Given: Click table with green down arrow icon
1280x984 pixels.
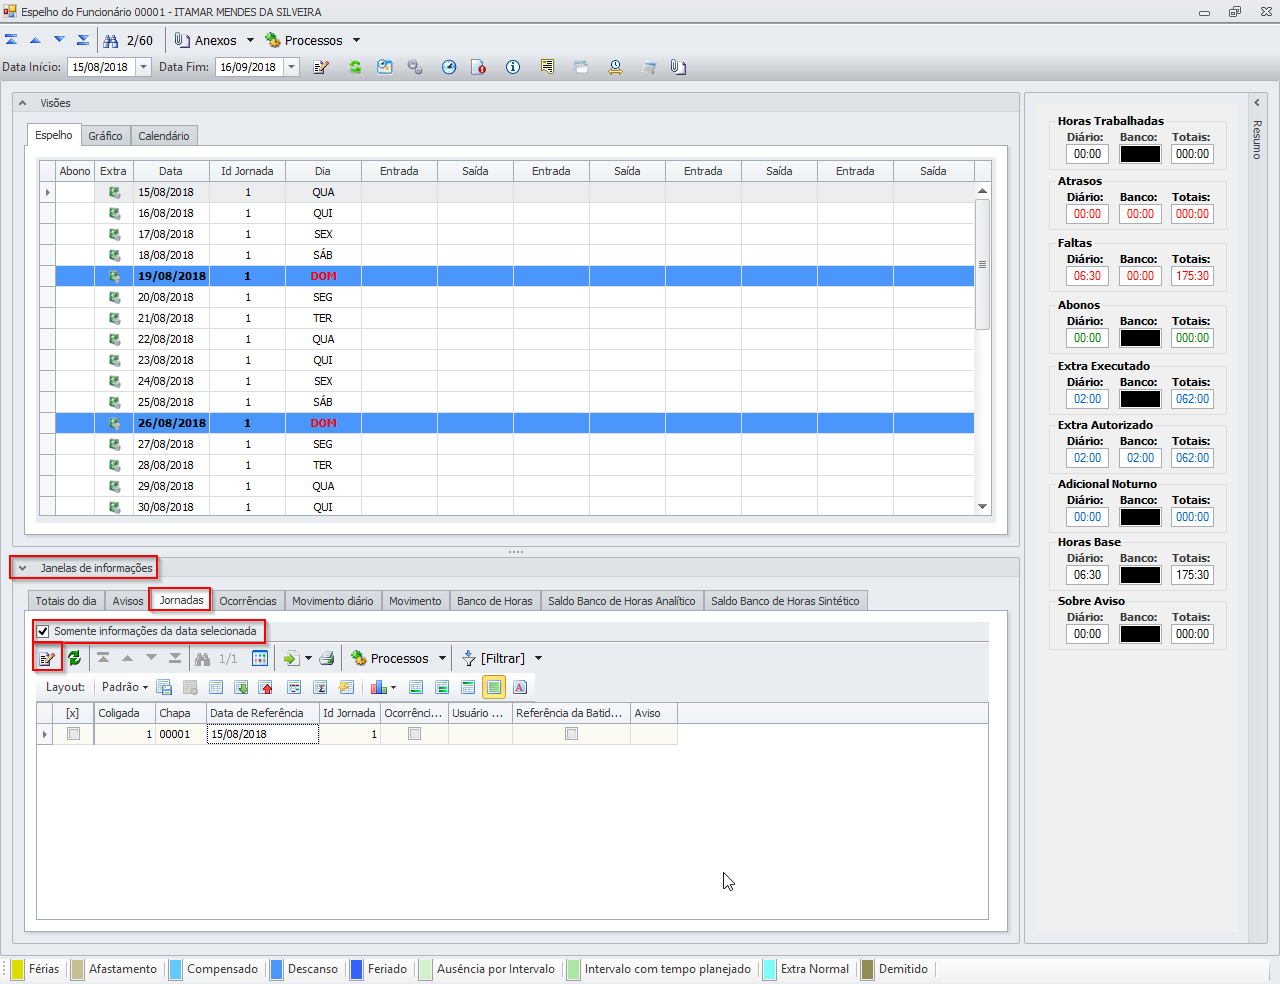Looking at the screenshot, I should [x=241, y=687].
